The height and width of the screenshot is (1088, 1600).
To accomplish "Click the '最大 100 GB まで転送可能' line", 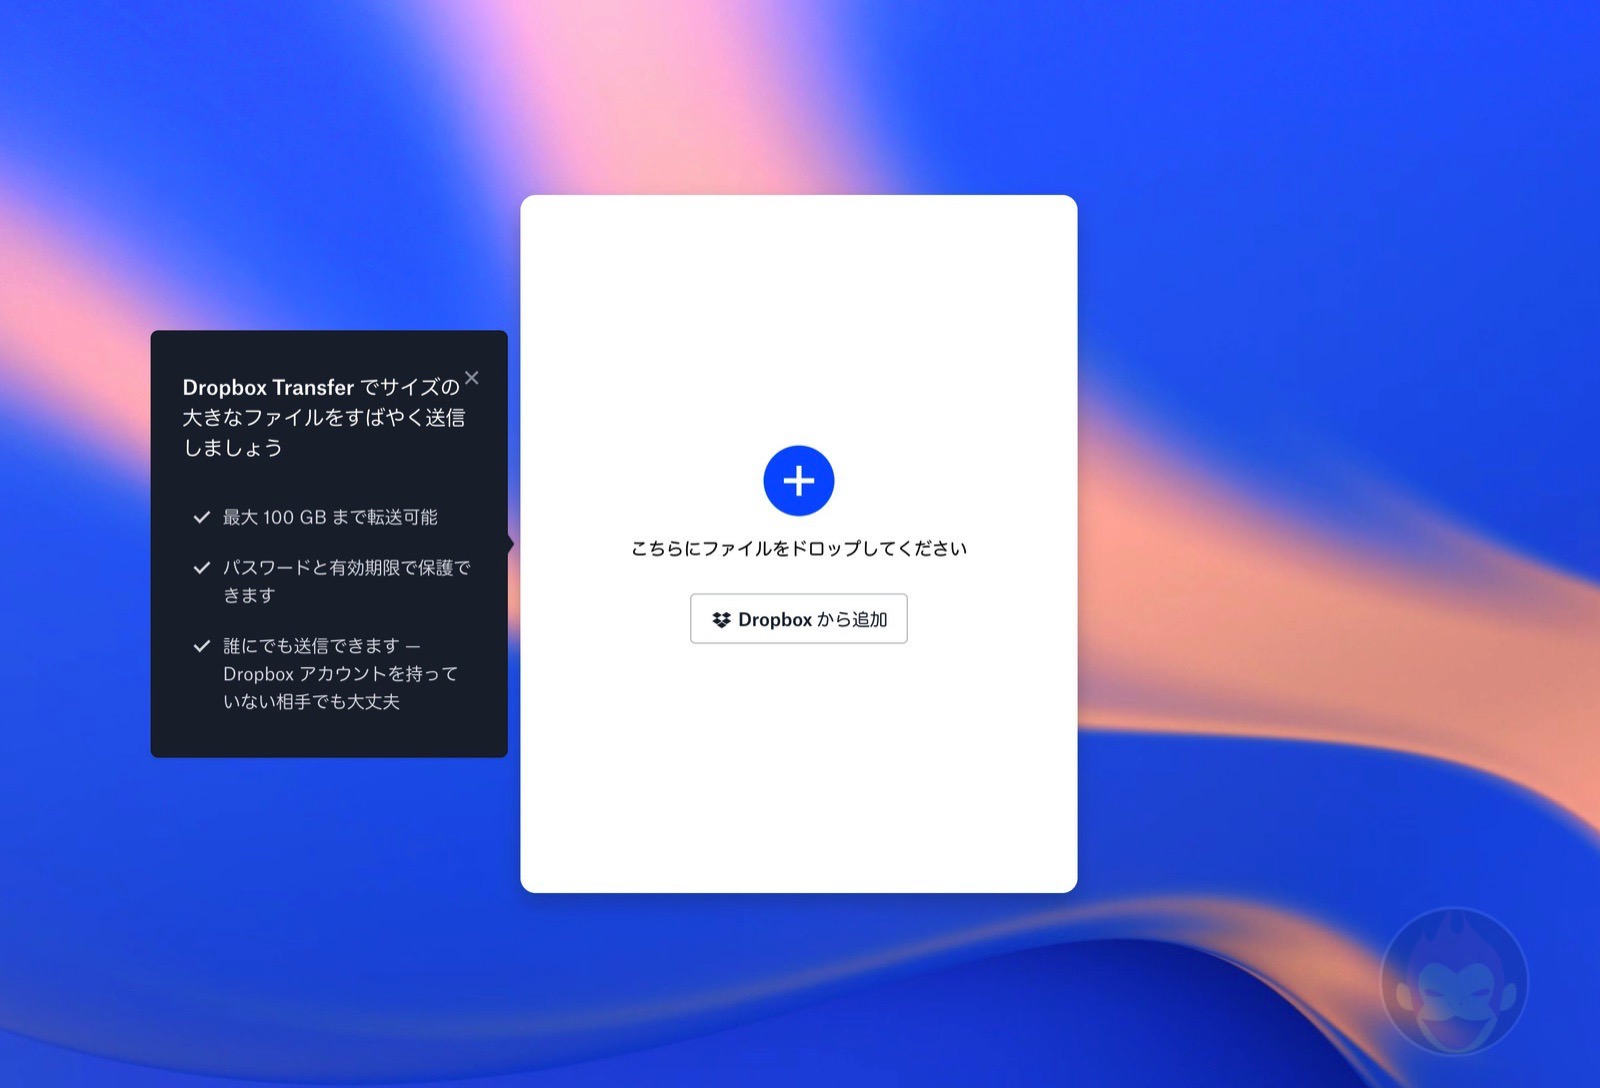I will (x=330, y=517).
